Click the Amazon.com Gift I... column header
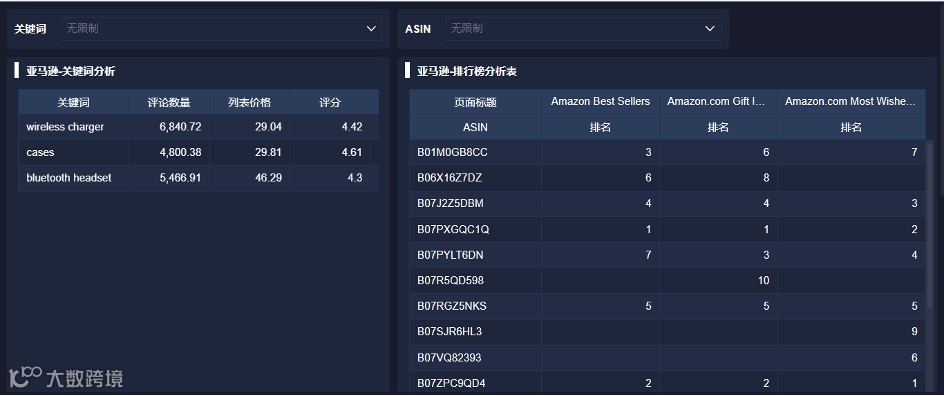 718,102
